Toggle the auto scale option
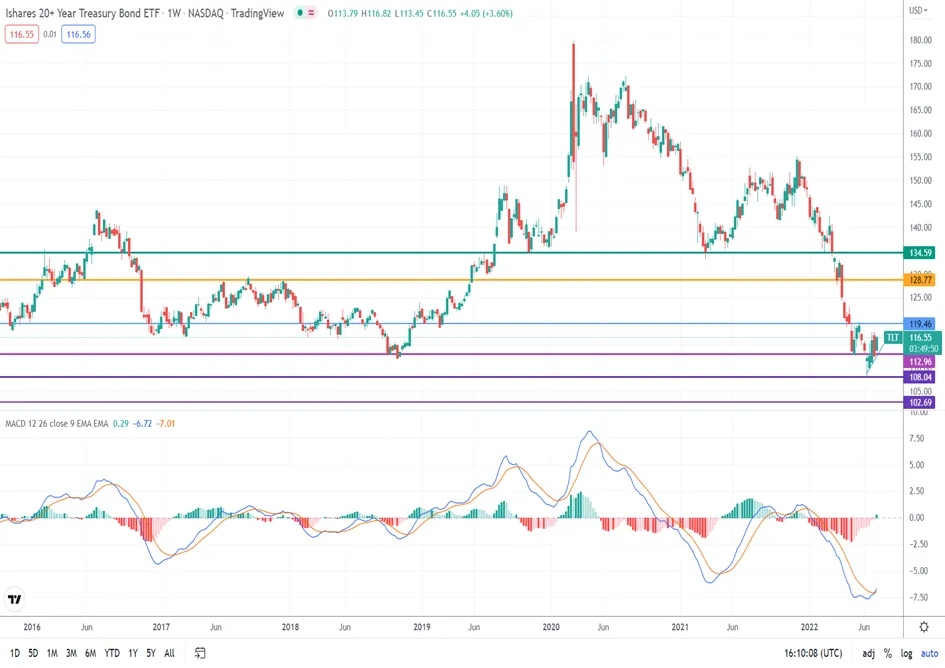Image resolution: width=945 pixels, height=668 pixels. (929, 653)
